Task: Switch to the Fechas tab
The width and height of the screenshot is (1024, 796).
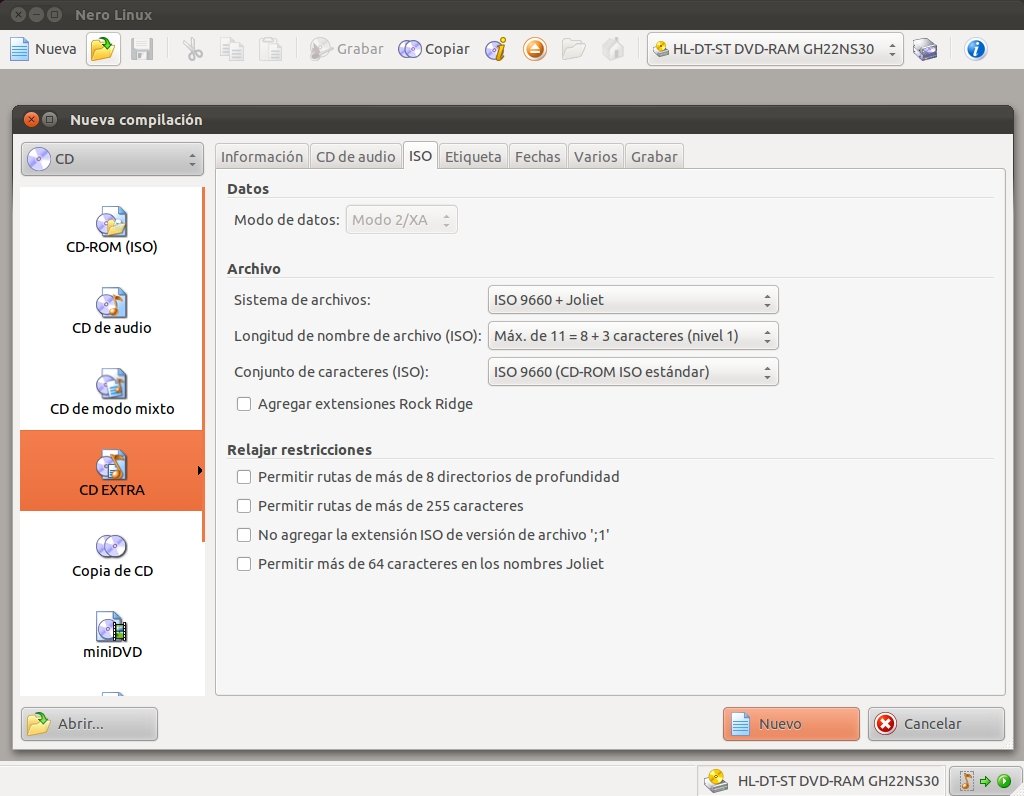Action: click(537, 157)
